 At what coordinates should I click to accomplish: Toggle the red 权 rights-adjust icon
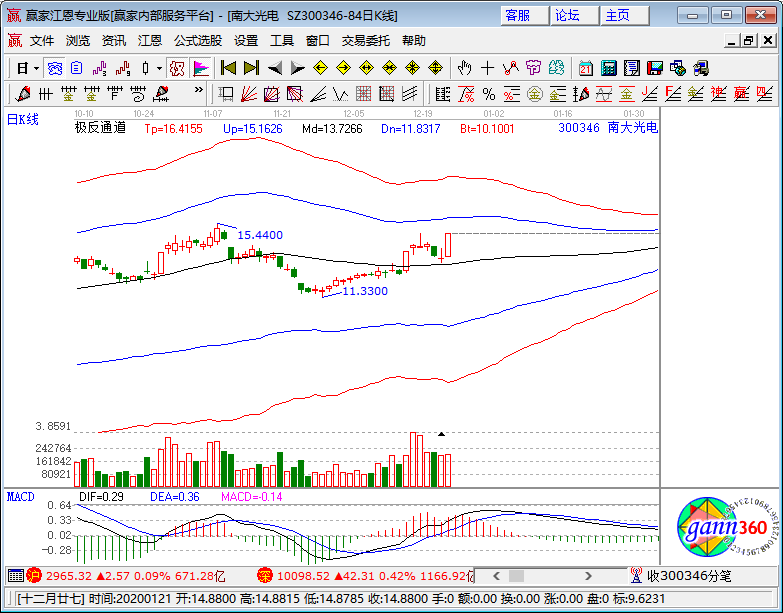tap(177, 68)
